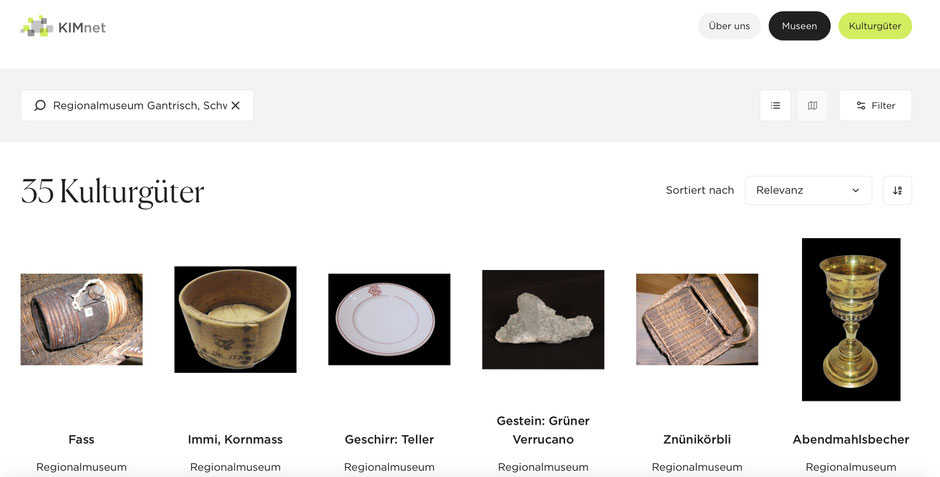Viewport: 940px width, 477px height.
Task: Toggle sort direction icon
Action: pyautogui.click(x=897, y=191)
